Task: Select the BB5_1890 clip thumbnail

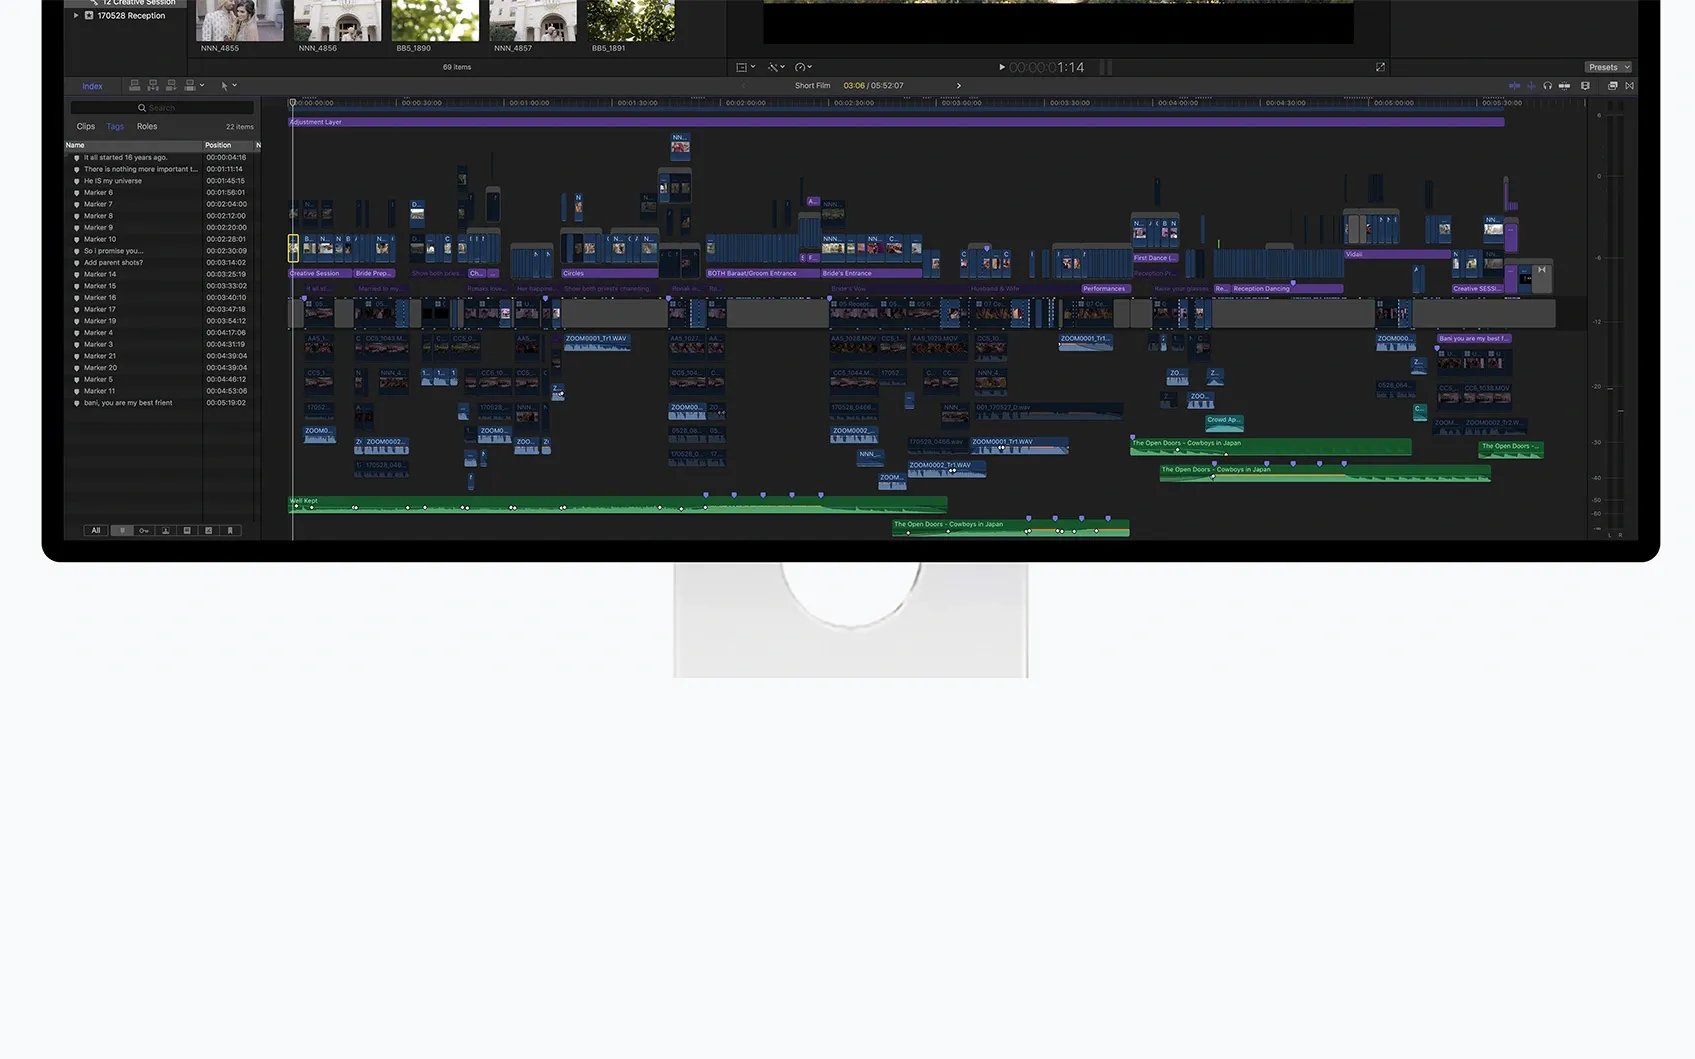Action: 435,20
